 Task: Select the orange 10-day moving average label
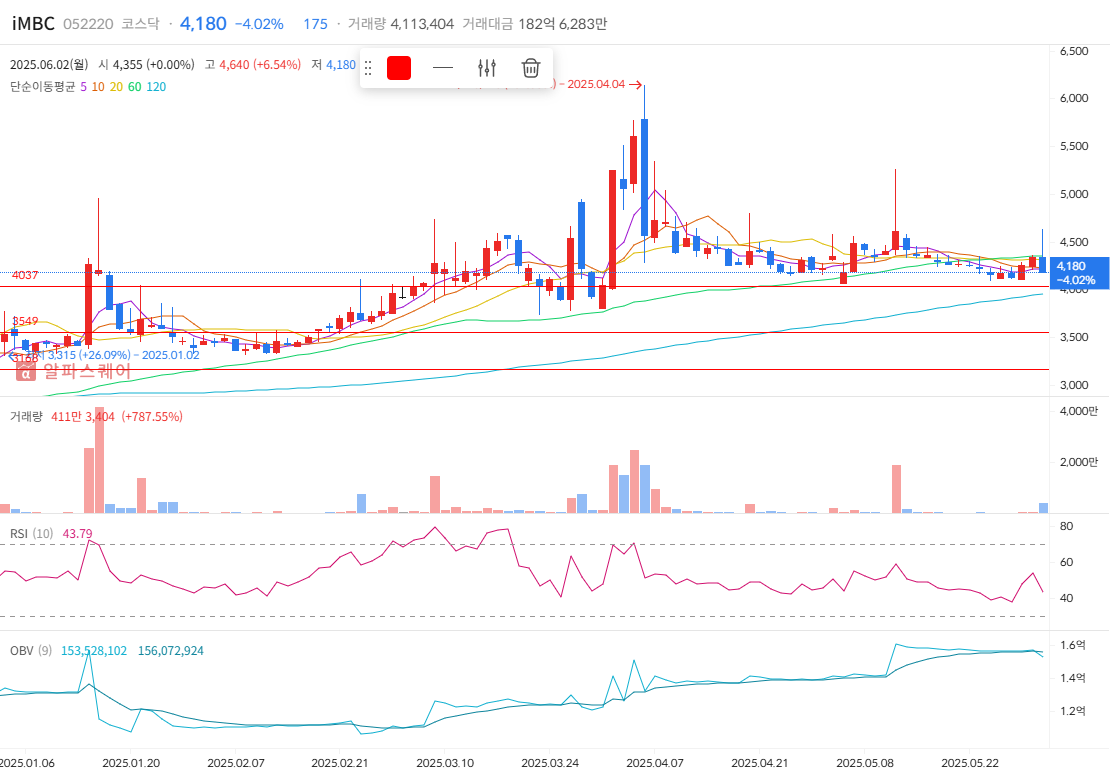(98, 87)
